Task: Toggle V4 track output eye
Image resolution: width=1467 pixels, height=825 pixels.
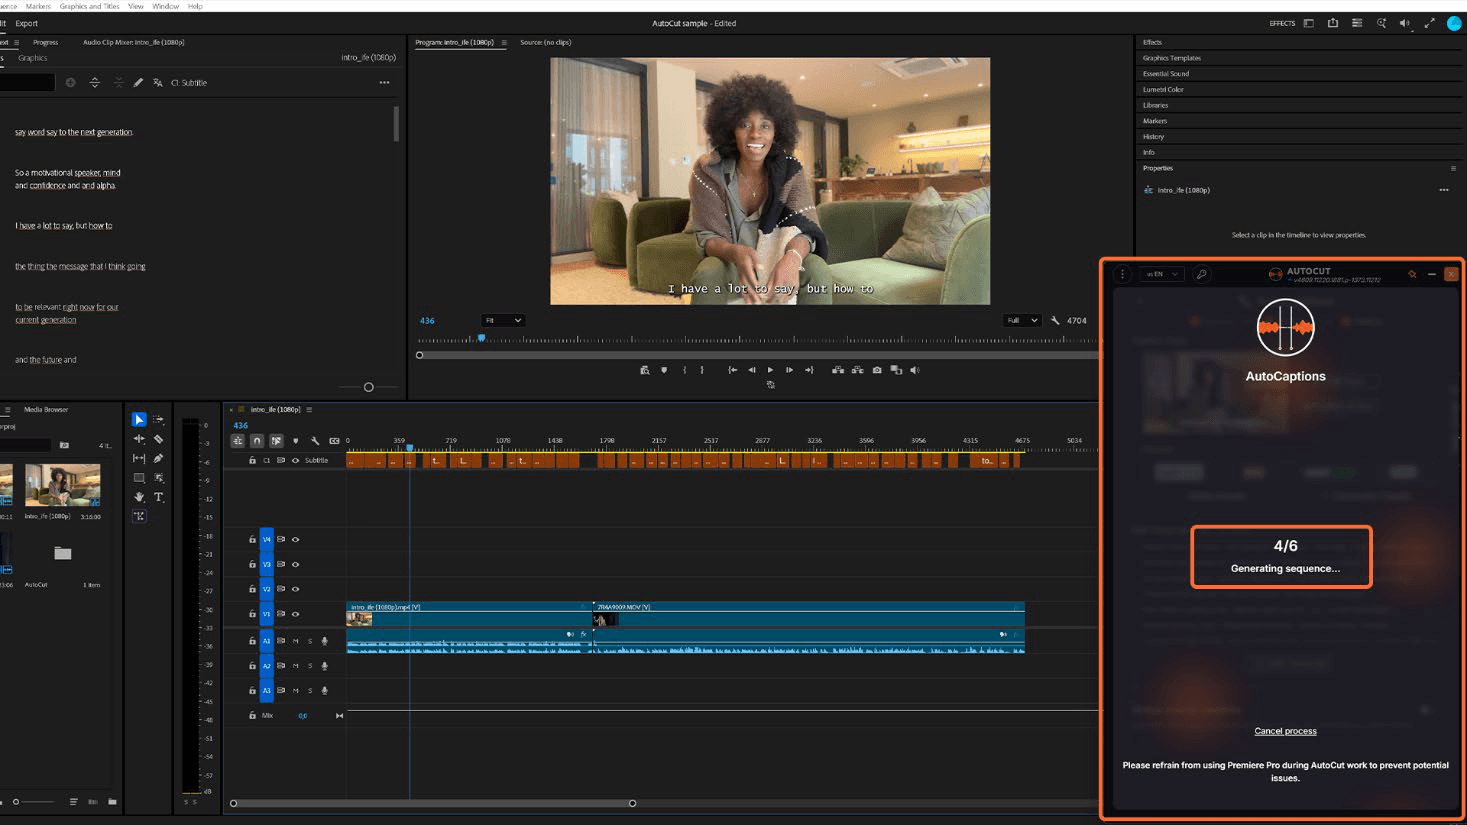Action: coord(295,540)
